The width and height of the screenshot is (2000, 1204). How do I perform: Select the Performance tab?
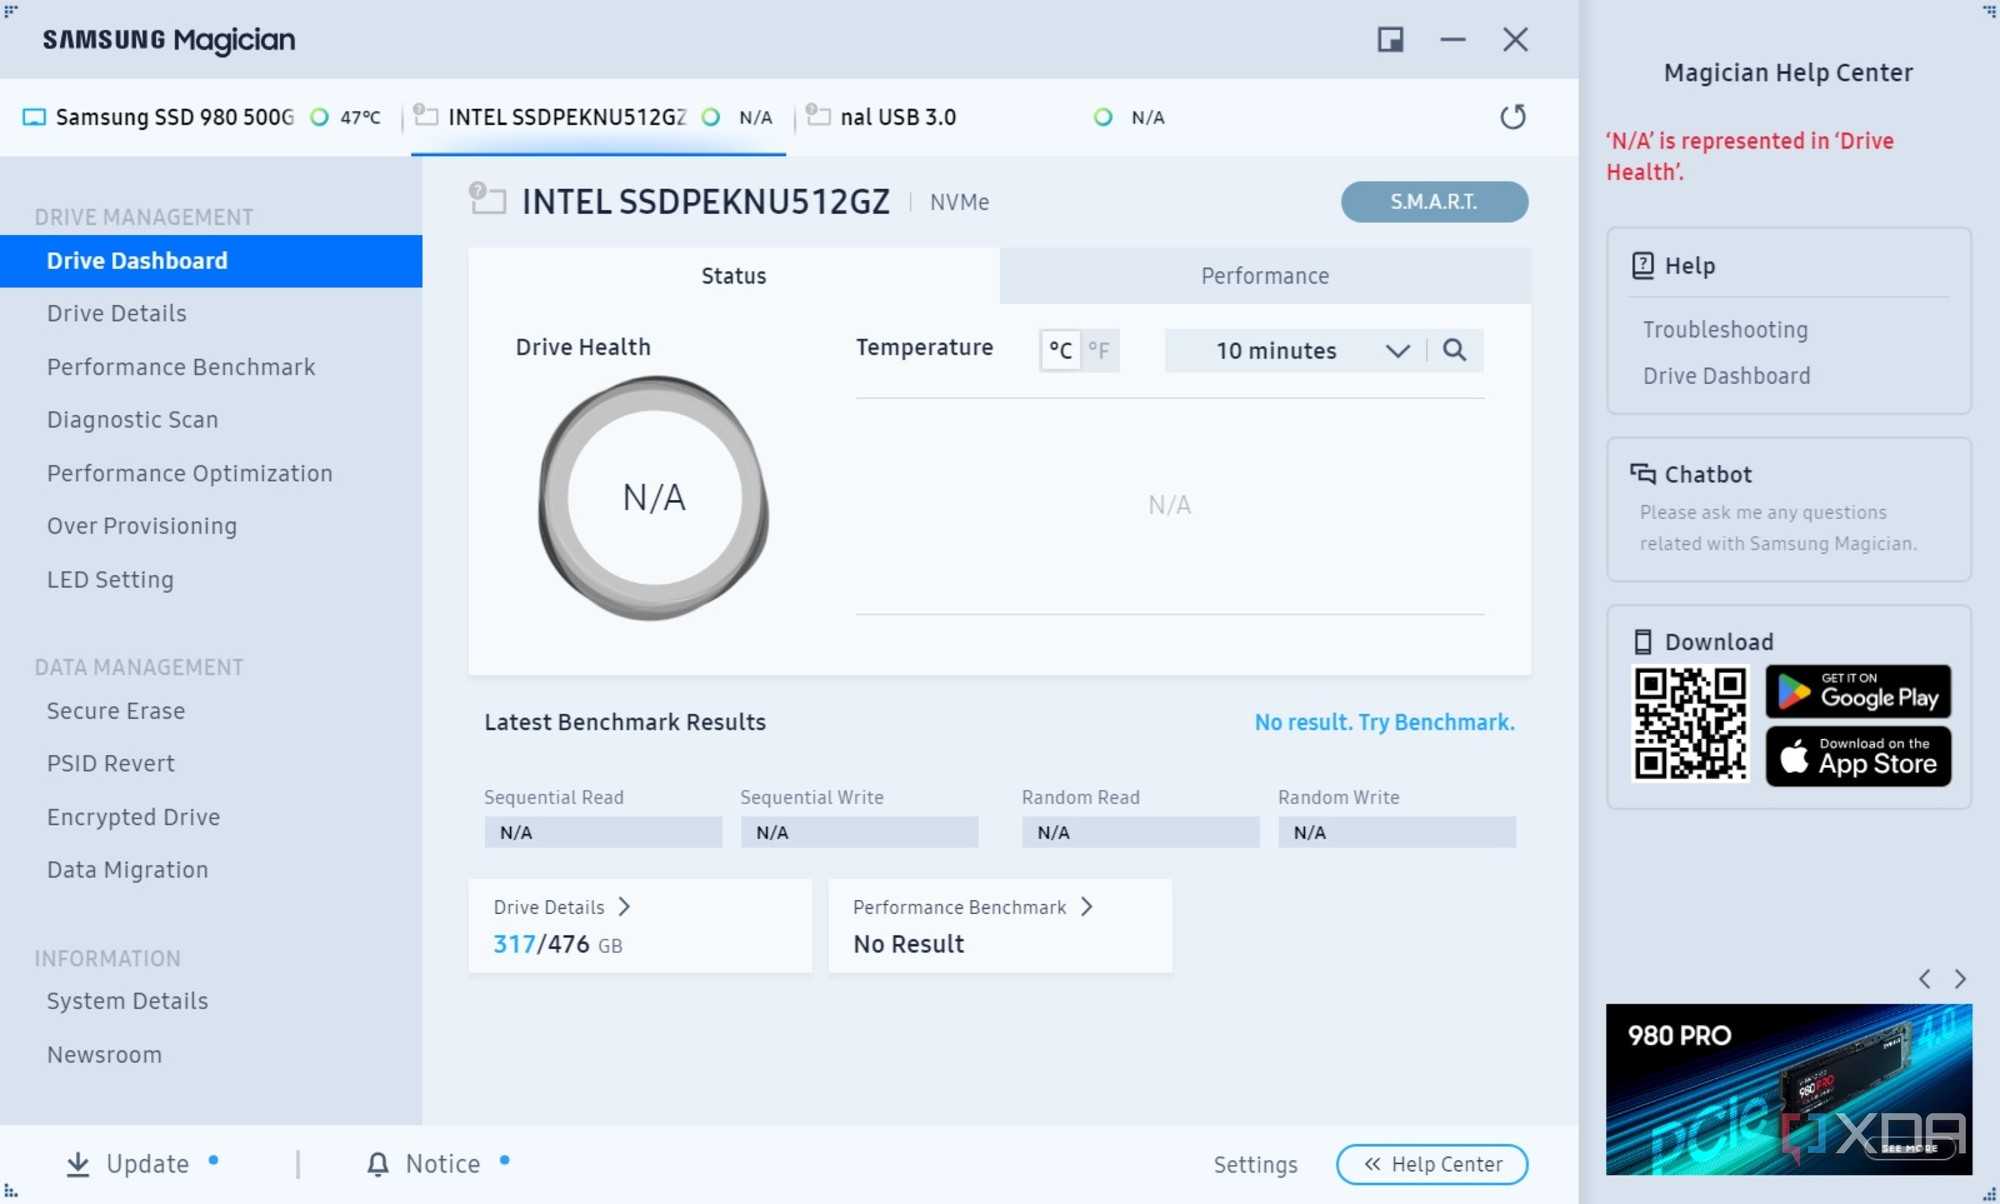pos(1265,276)
